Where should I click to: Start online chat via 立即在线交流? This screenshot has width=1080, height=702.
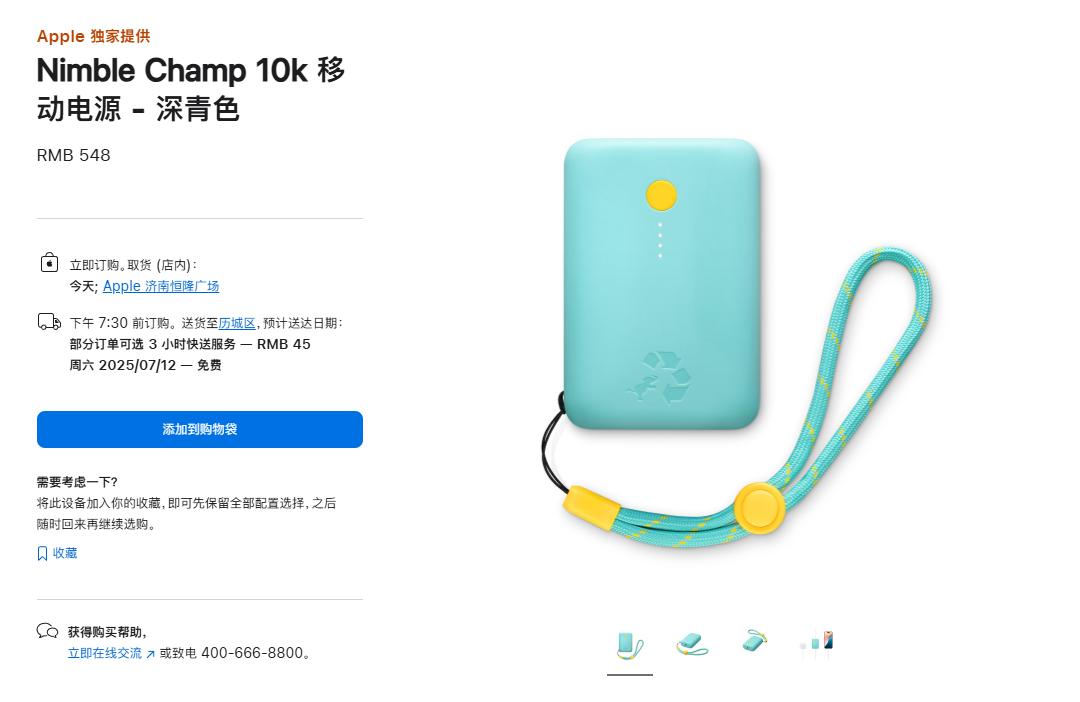105,653
